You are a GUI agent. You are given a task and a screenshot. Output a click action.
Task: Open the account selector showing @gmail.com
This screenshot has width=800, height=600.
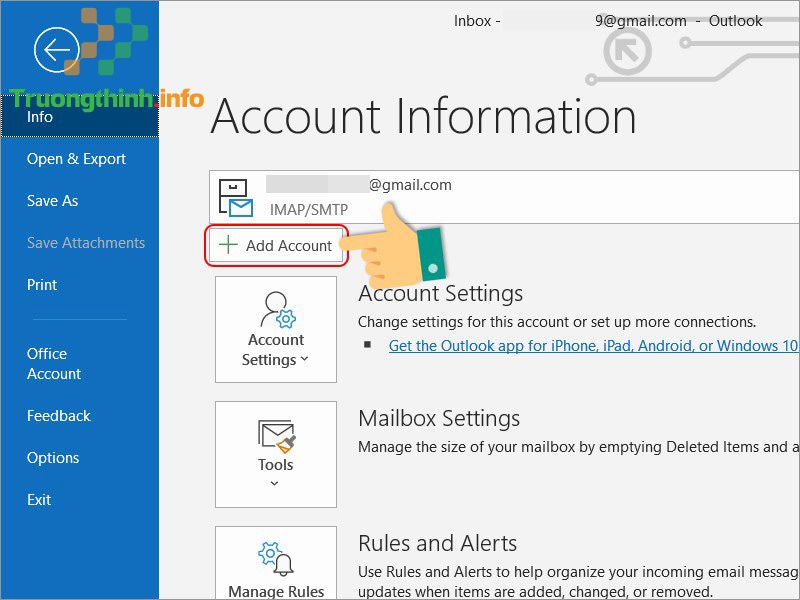[504, 197]
